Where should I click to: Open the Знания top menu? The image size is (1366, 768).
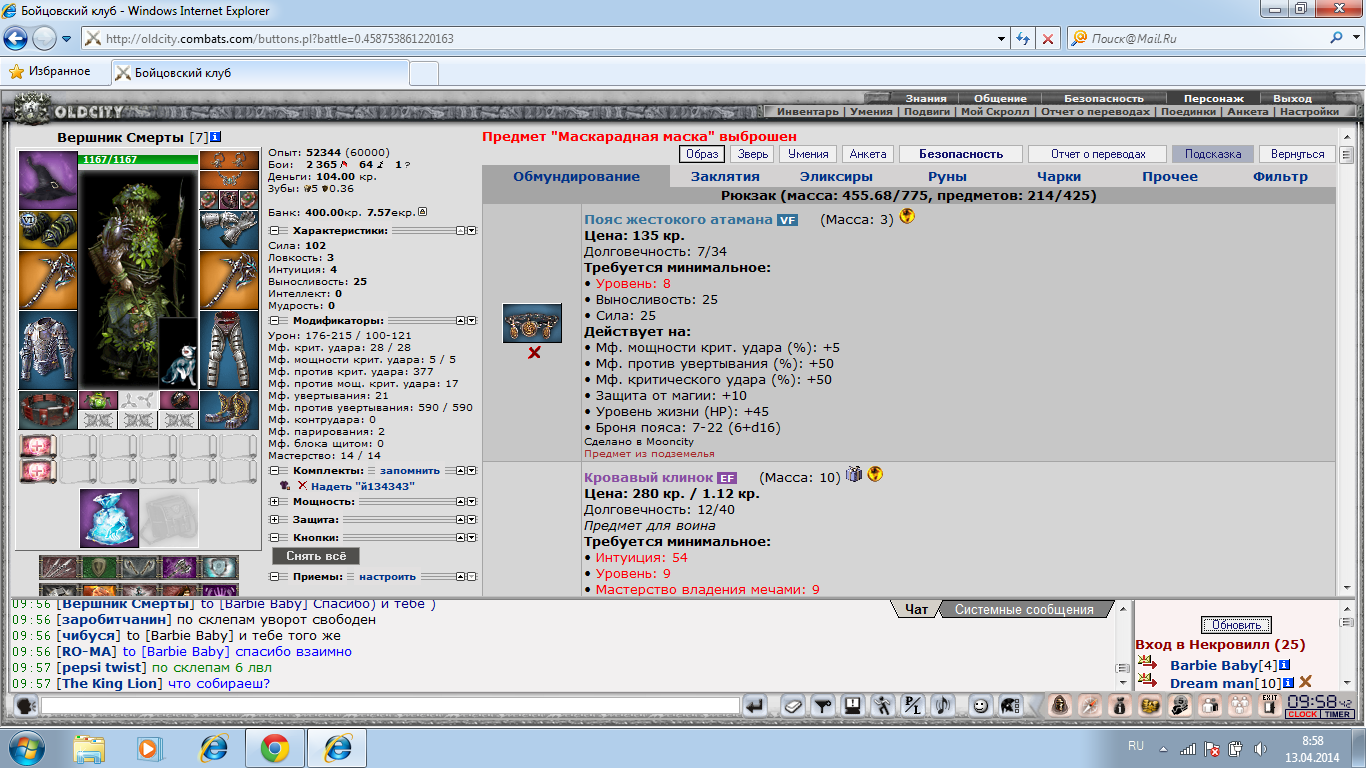coord(926,99)
